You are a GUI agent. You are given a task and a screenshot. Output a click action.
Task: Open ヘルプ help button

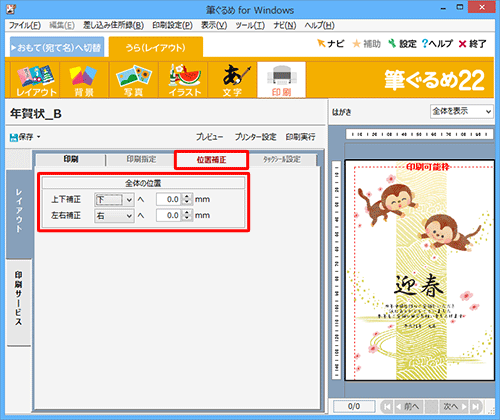(437, 44)
